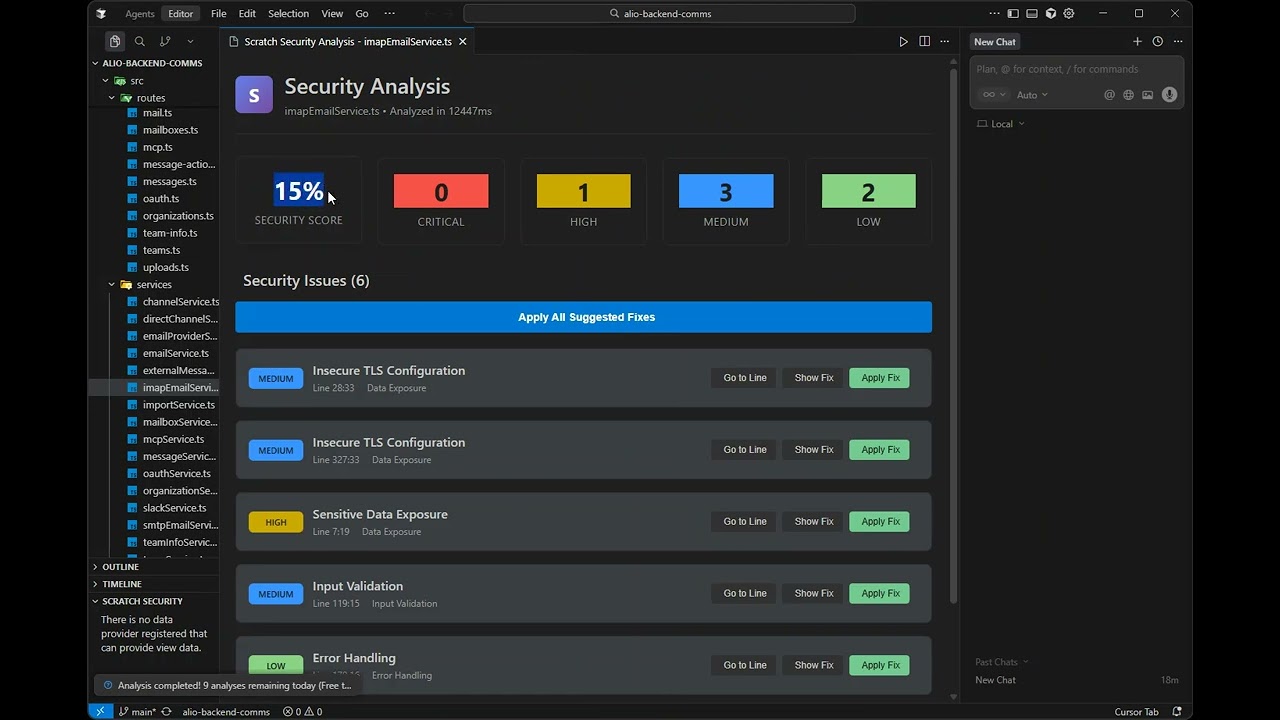Open the Go menu
Viewport: 1280px width, 720px height.
tap(362, 14)
